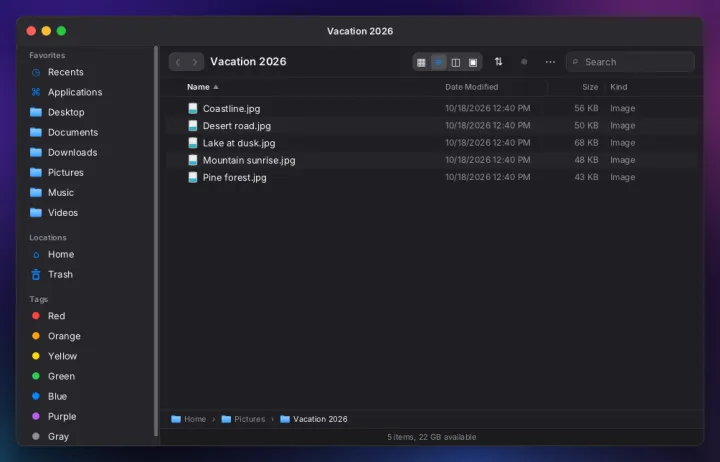720x462 pixels.
Task: Click the Pine forest.jpg file icon
Action: pos(193,177)
